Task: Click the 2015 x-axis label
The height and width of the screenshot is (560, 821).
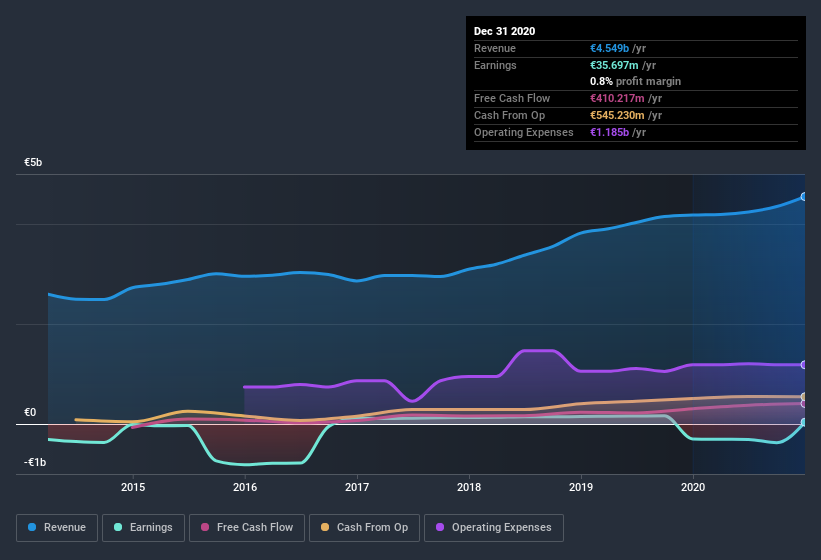Action: point(133,487)
